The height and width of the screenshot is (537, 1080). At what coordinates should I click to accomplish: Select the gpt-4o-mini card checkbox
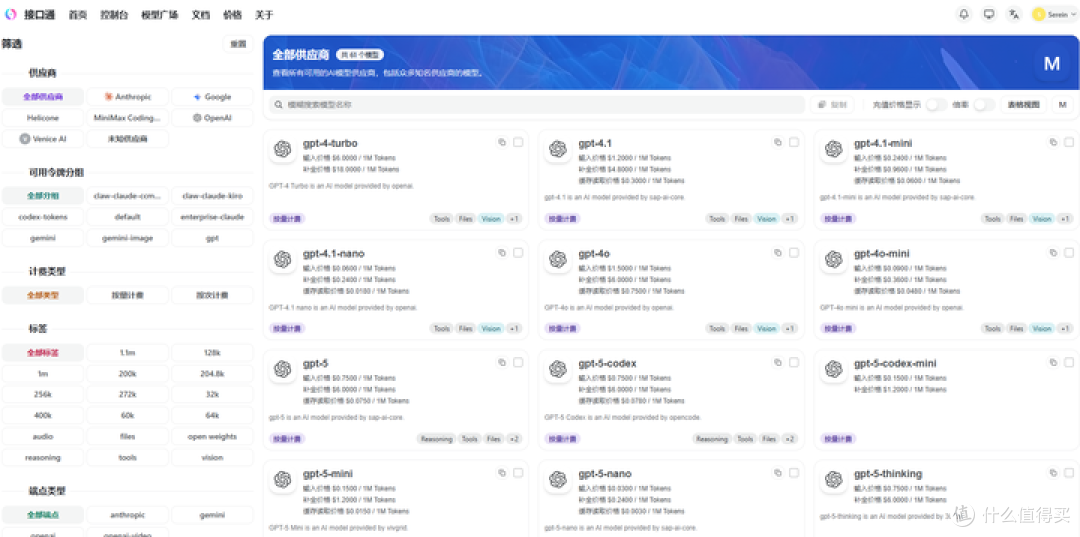click(x=1069, y=252)
